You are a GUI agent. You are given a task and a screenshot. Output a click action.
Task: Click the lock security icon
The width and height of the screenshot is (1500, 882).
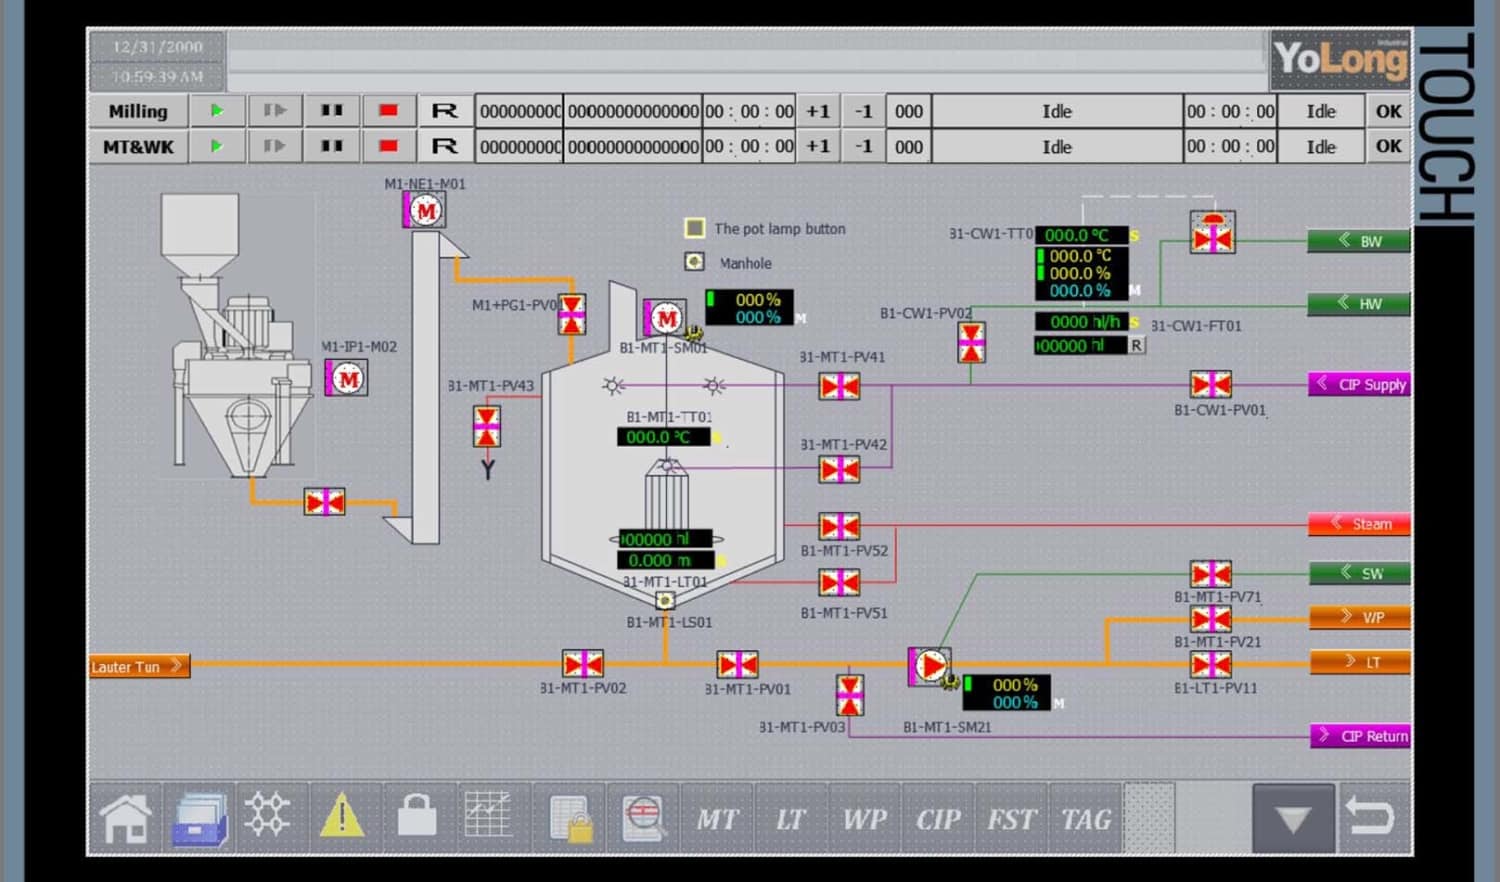417,817
